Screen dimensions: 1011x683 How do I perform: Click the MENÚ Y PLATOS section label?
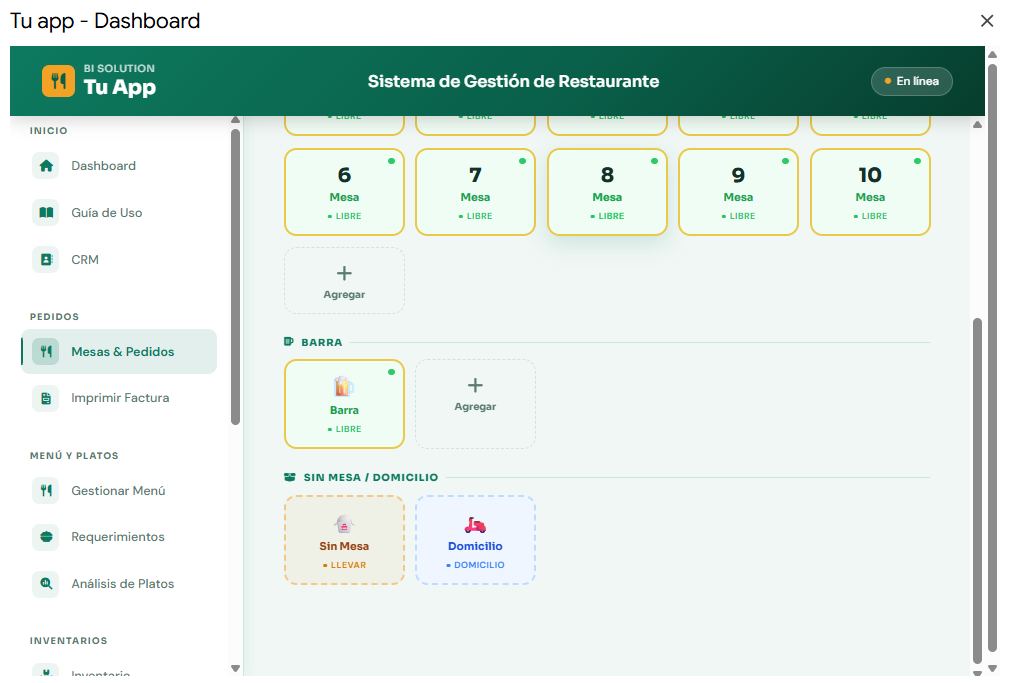74,455
